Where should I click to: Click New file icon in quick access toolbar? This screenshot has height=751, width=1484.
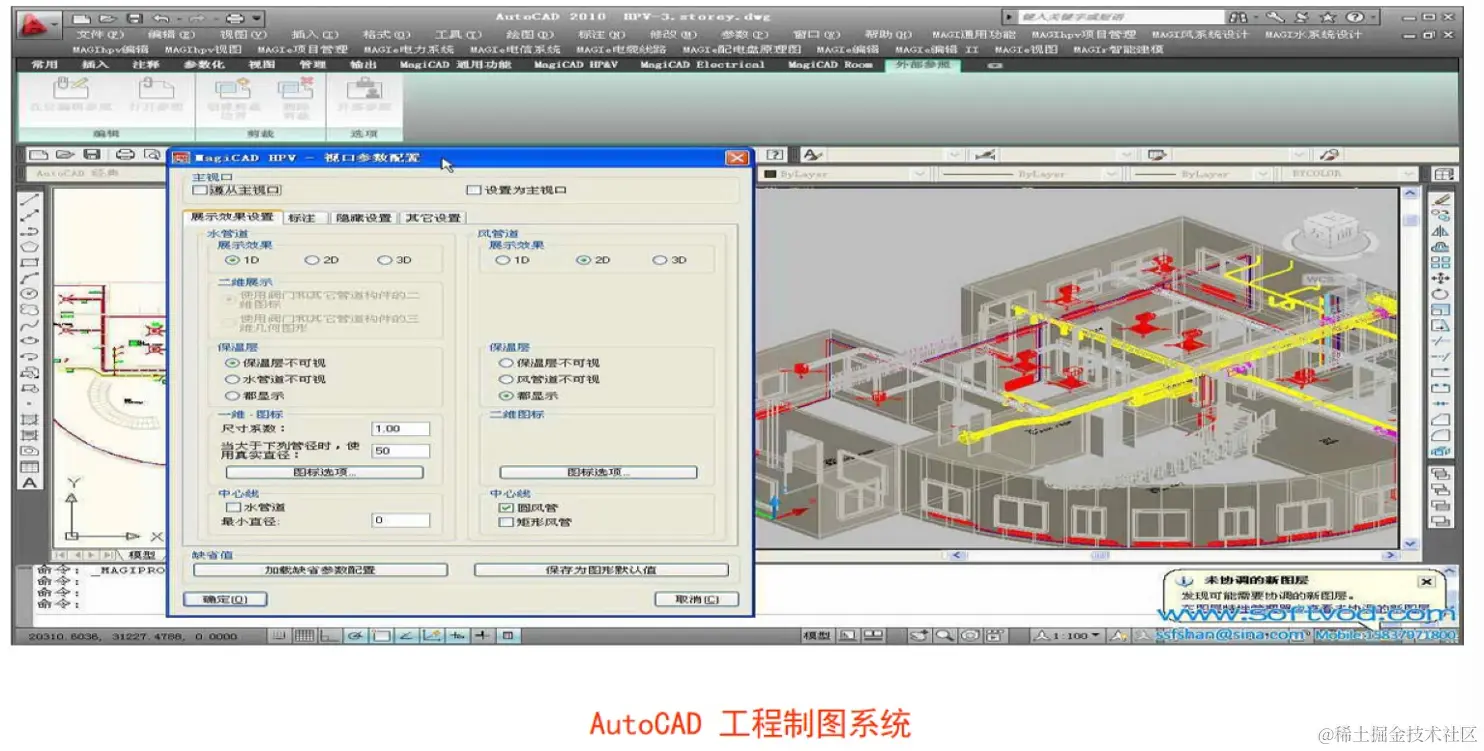coord(82,19)
